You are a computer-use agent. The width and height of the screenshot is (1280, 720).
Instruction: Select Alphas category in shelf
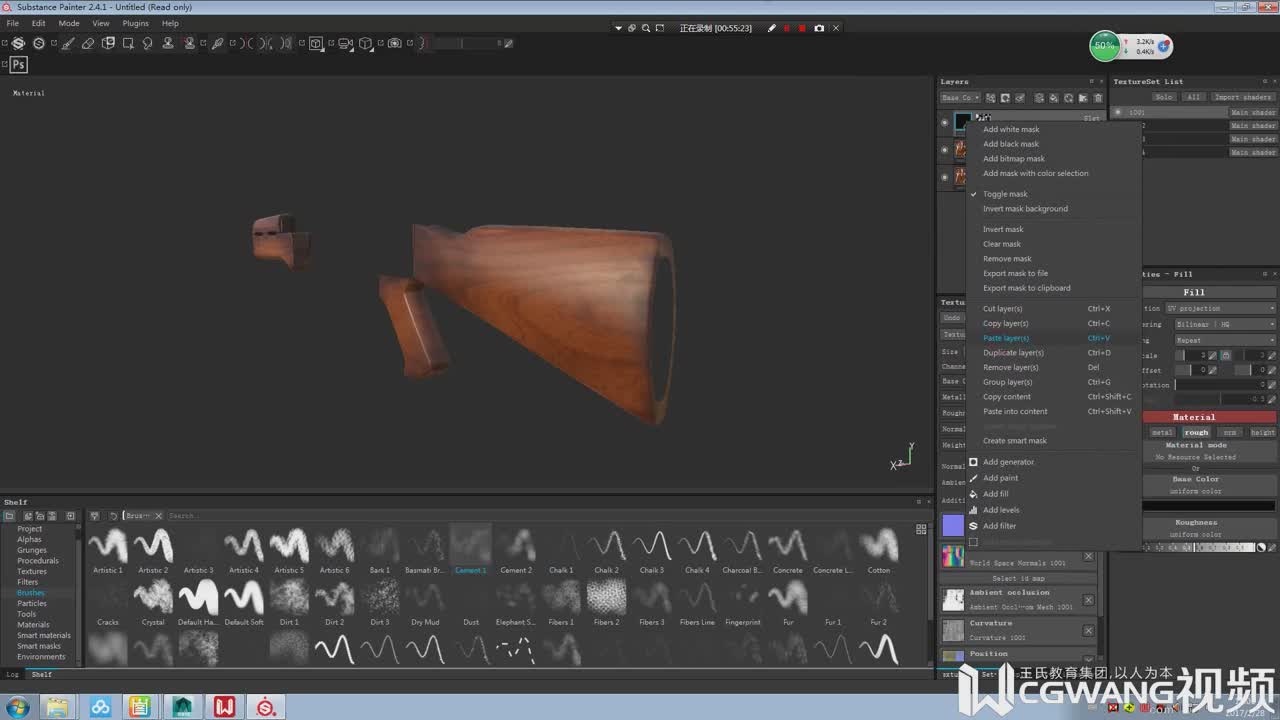click(x=29, y=540)
